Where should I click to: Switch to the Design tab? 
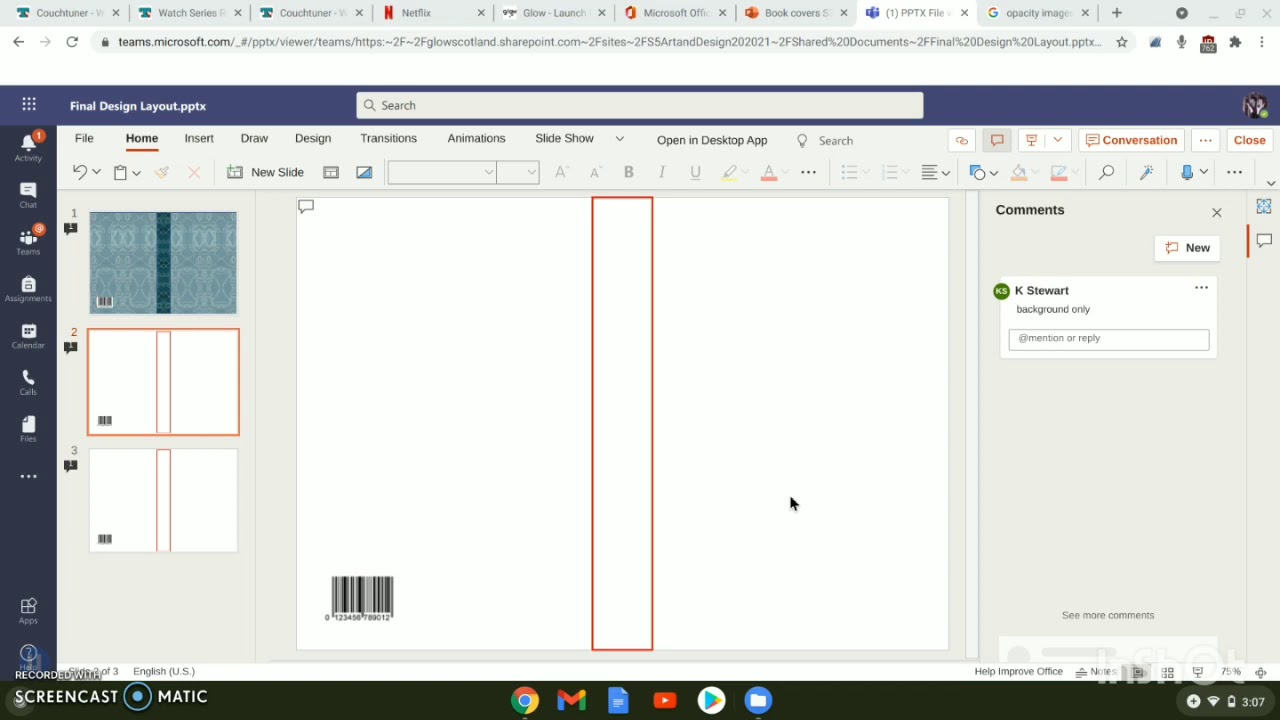[313, 139]
